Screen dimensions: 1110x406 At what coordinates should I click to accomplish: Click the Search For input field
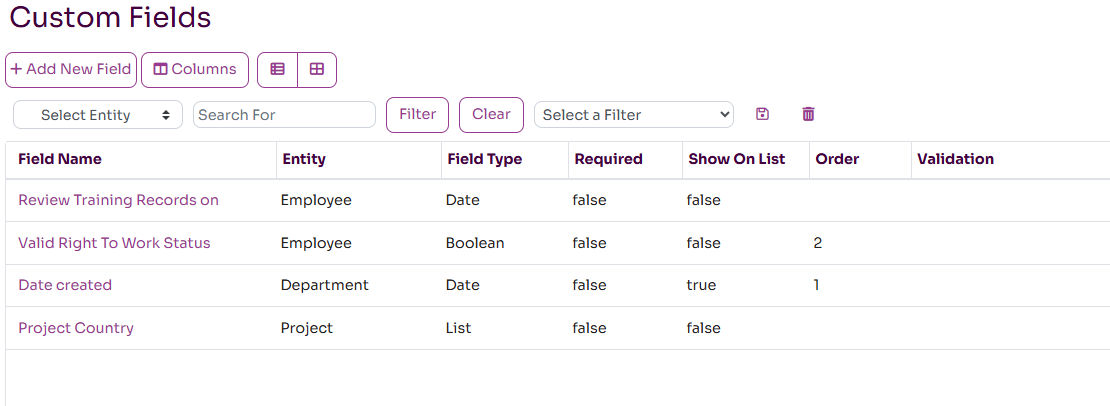(x=284, y=115)
